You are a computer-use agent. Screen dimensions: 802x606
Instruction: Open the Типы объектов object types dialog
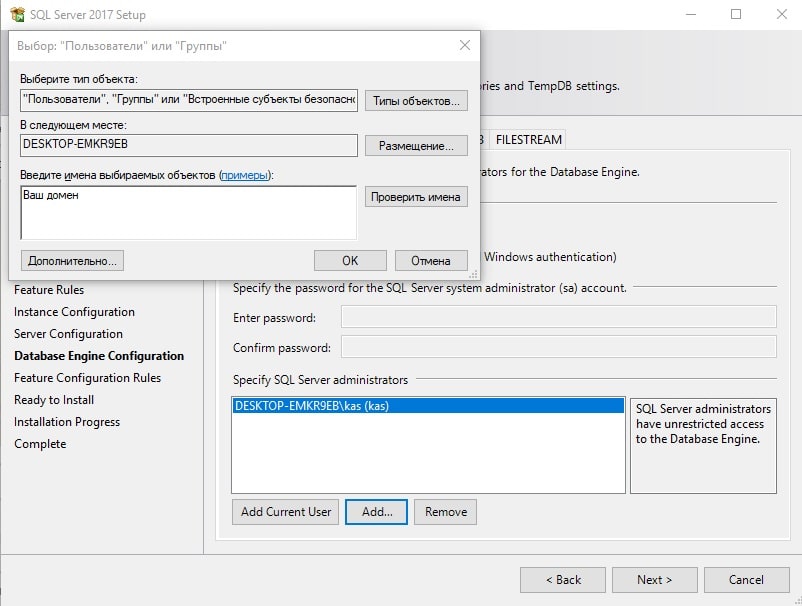click(x=416, y=101)
